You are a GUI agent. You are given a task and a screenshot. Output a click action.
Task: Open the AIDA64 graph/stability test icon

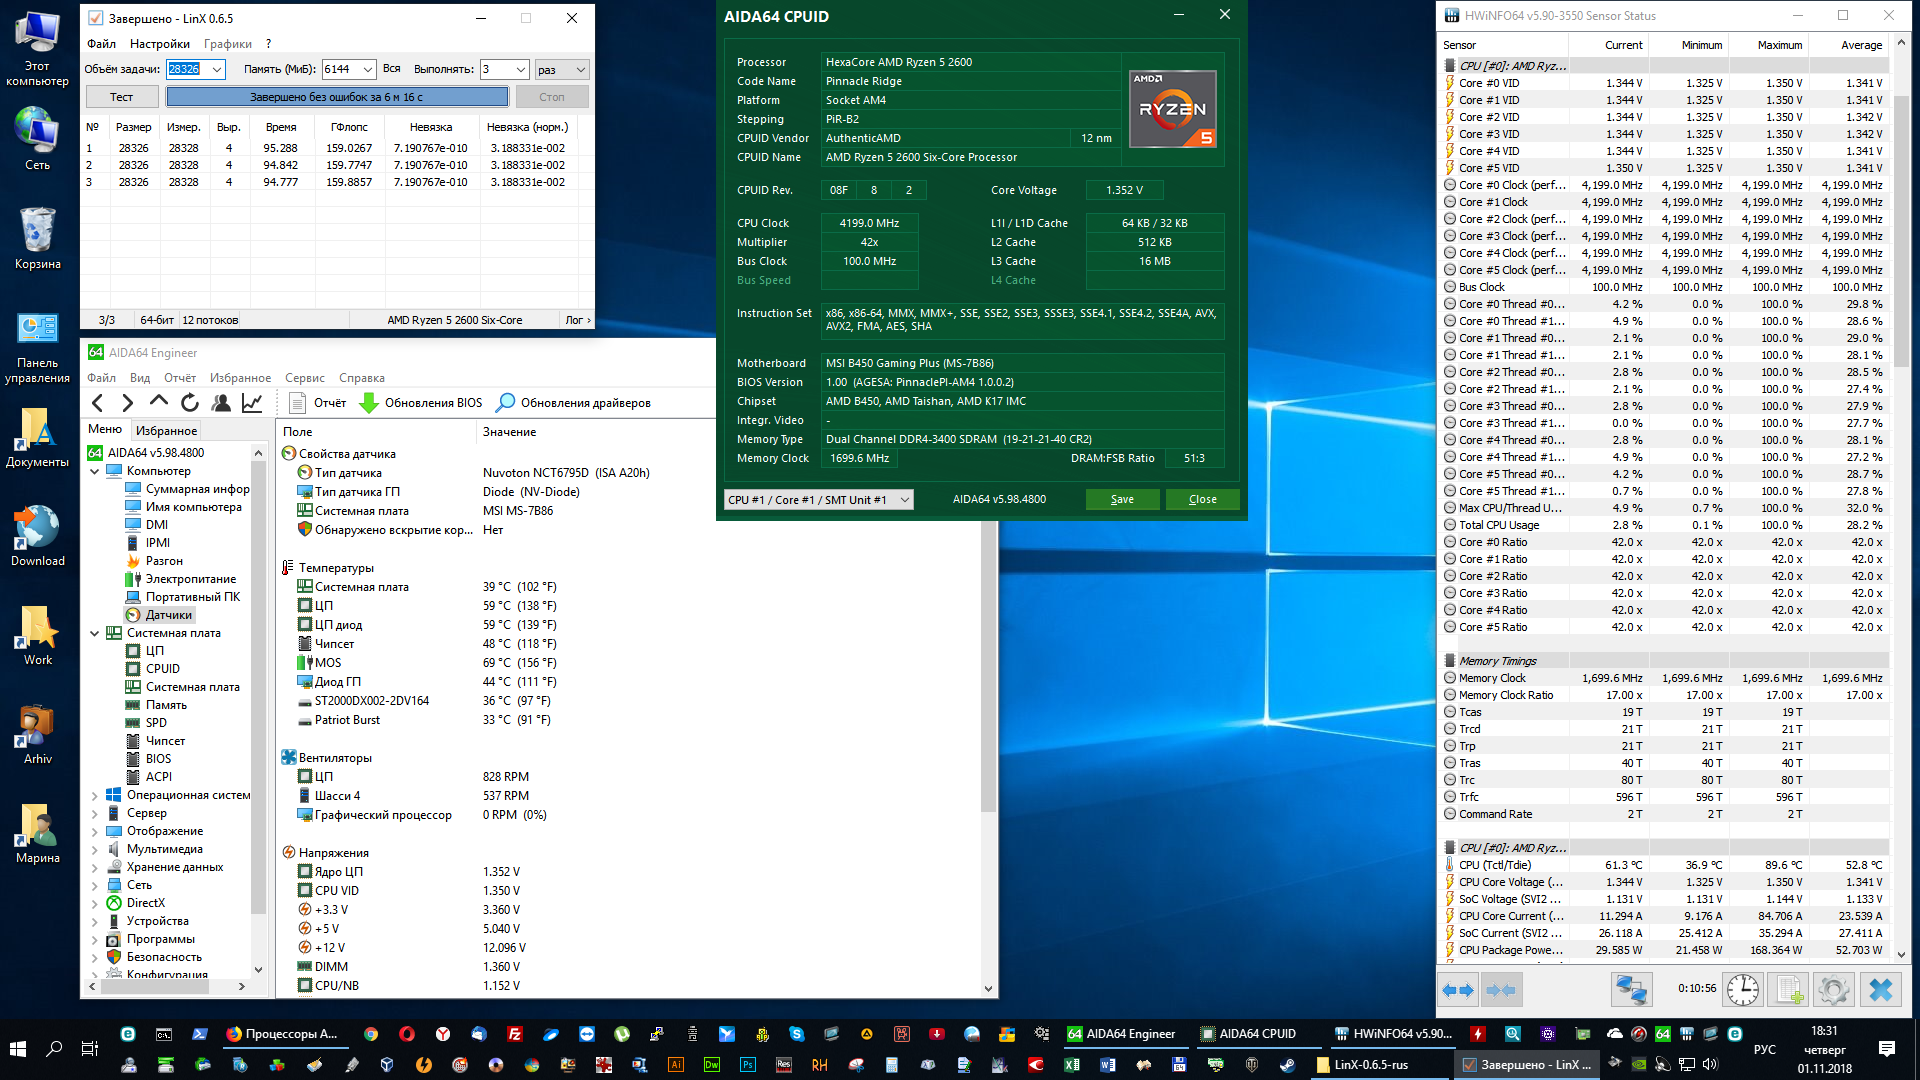252,403
